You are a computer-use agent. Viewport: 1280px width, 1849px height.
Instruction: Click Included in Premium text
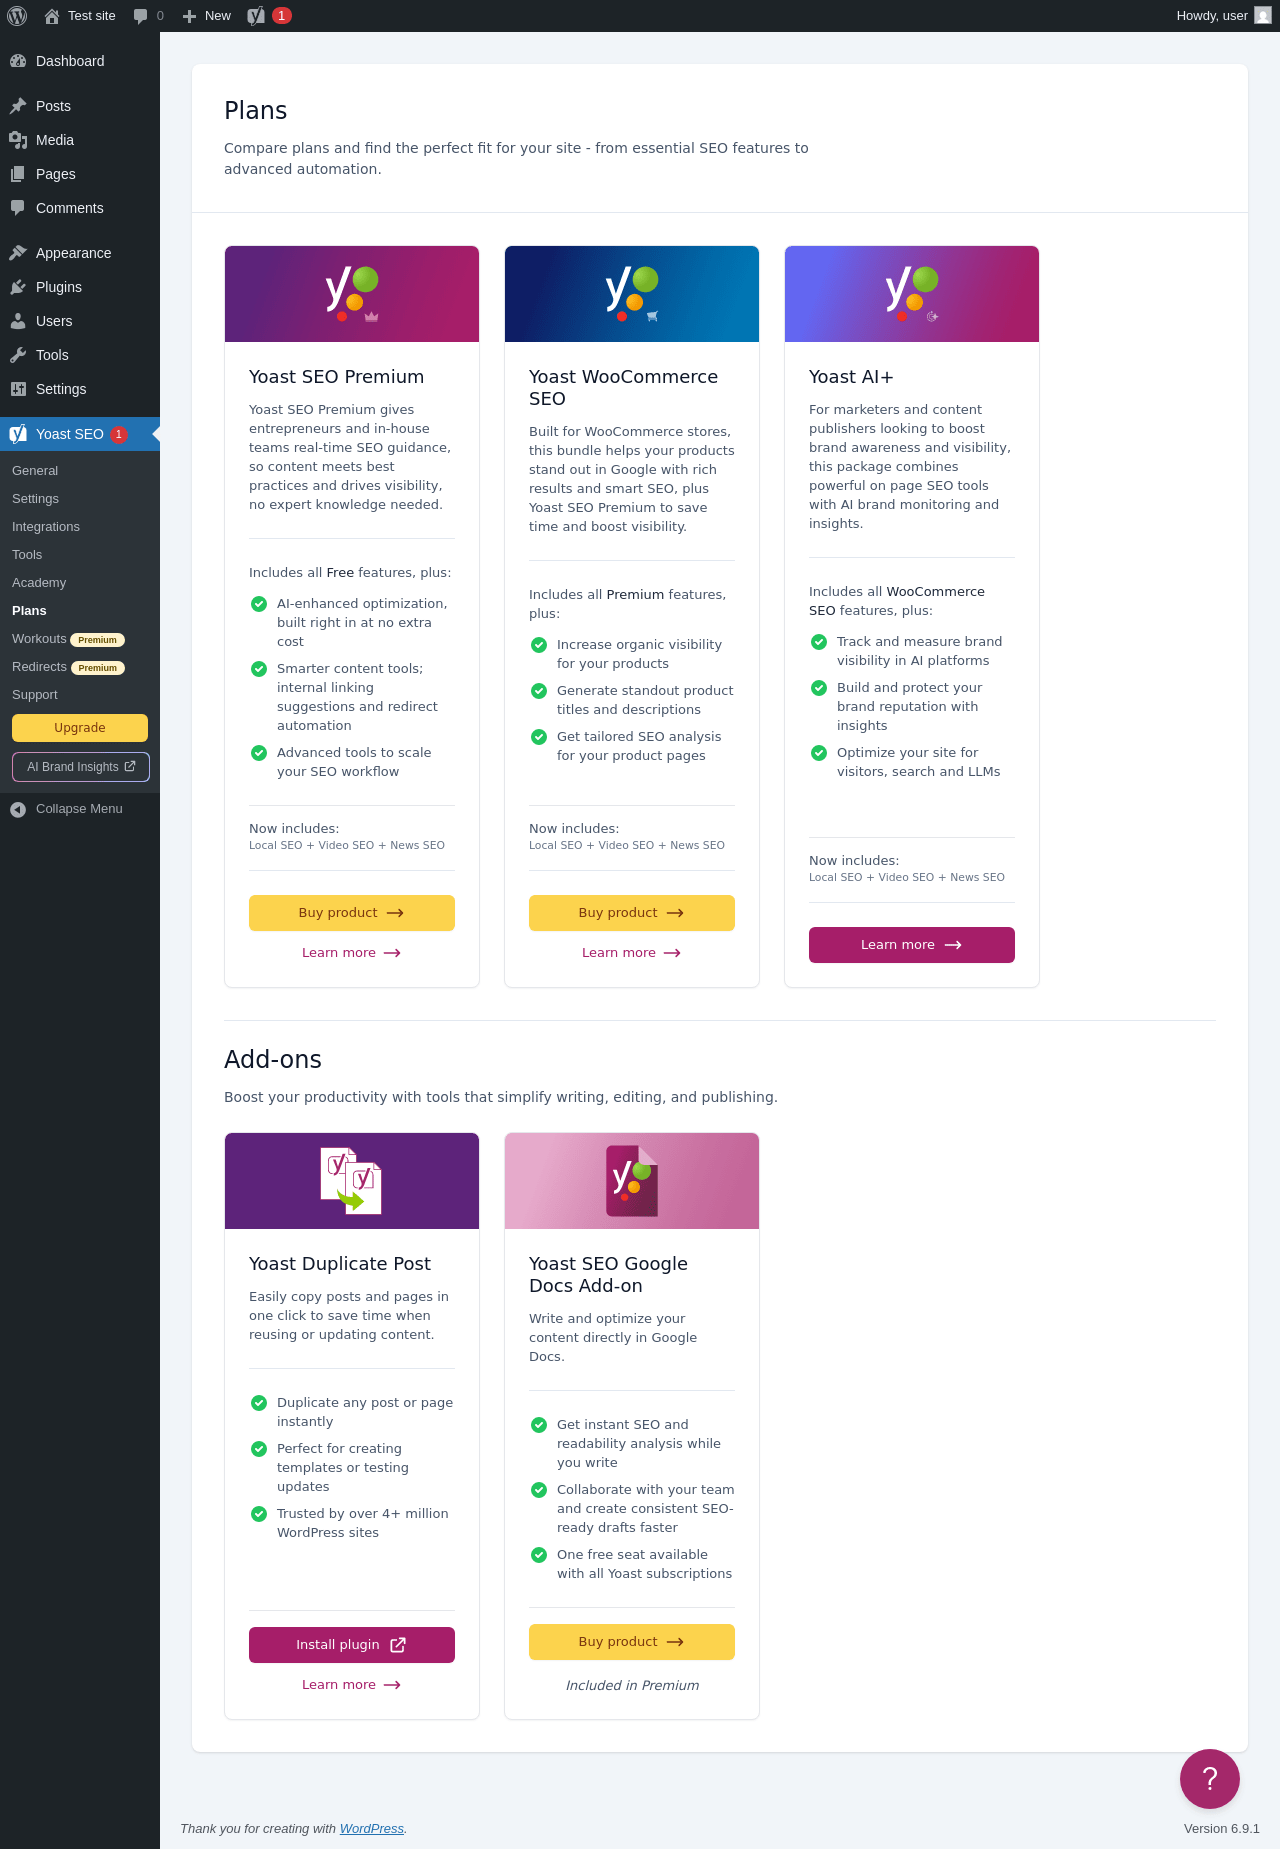pos(632,1686)
